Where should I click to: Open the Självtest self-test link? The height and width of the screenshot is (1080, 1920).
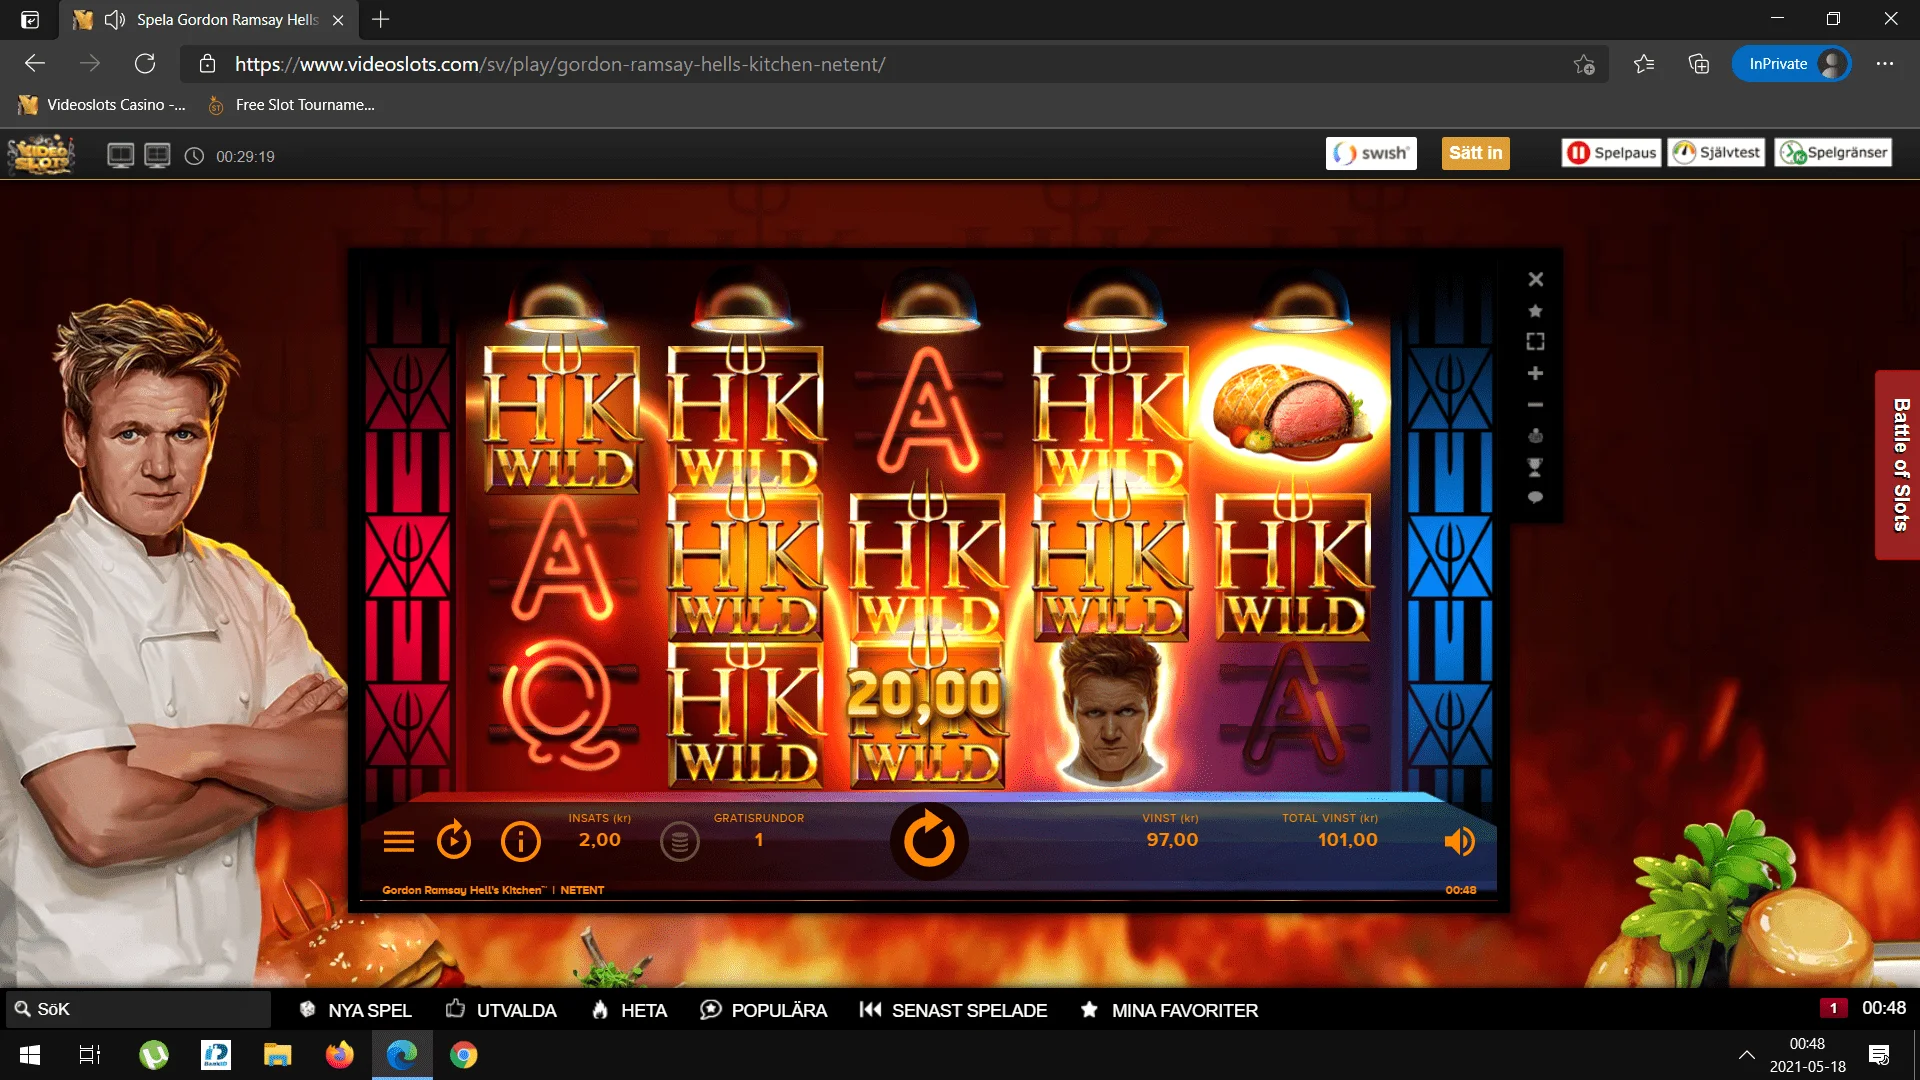tap(1716, 153)
